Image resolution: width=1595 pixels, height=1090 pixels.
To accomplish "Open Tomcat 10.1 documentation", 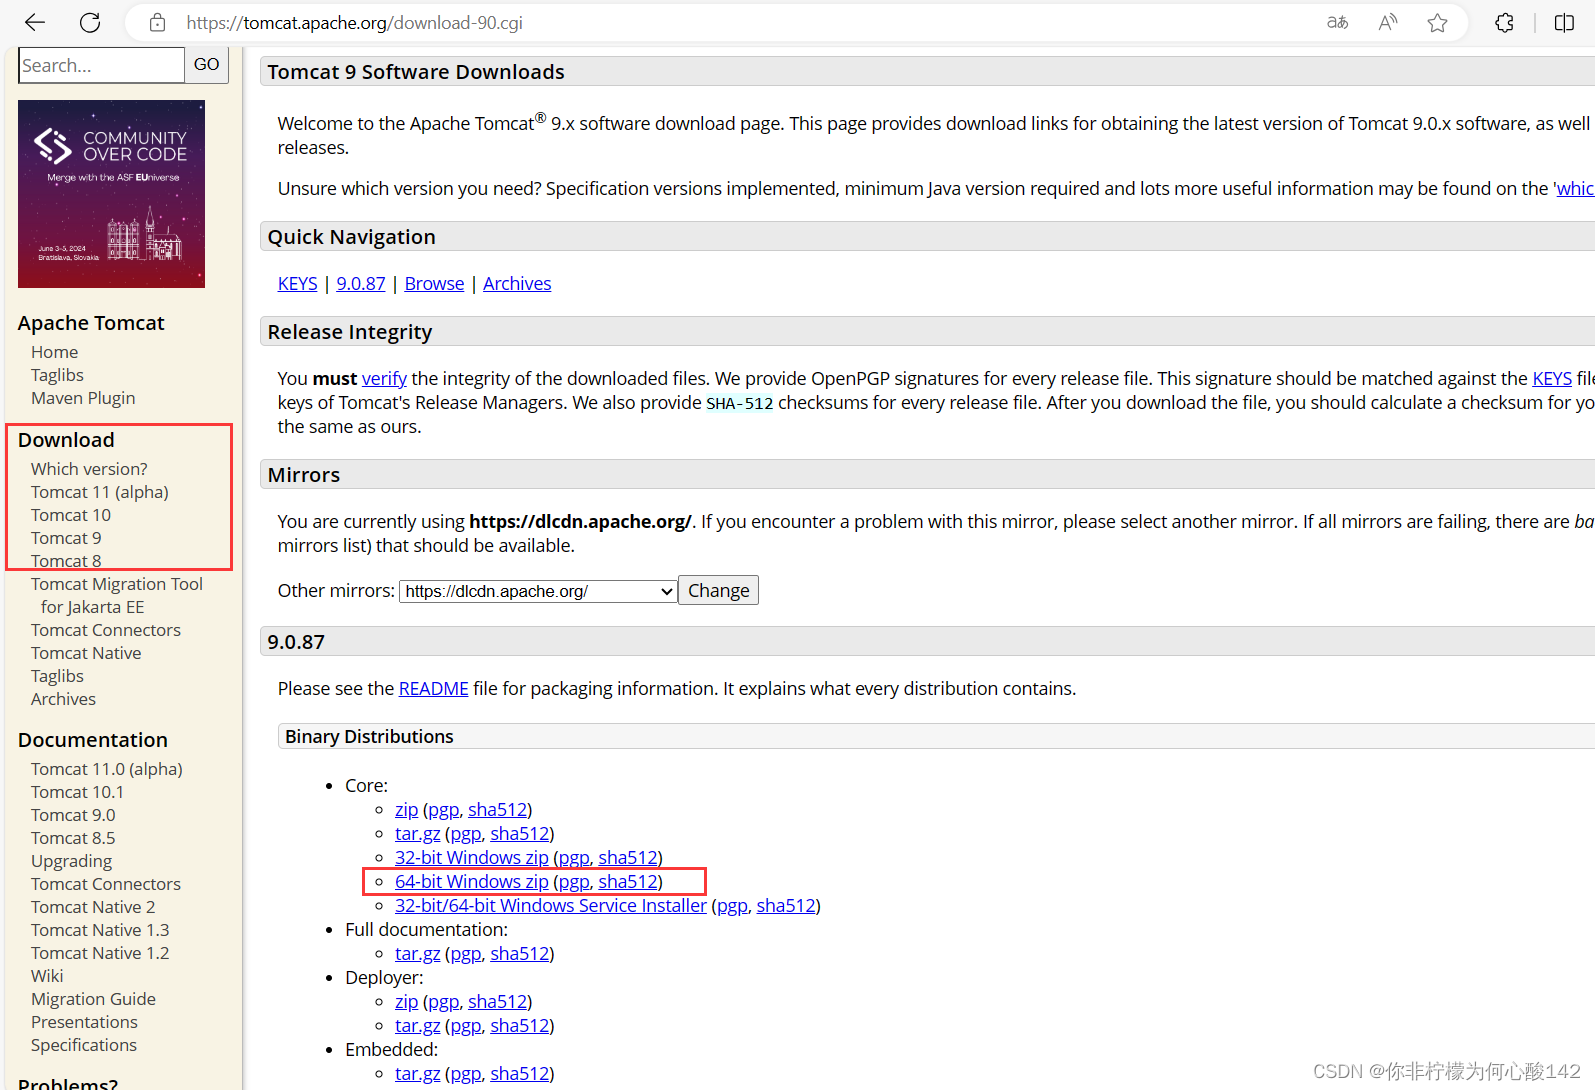I will click(x=77, y=792).
